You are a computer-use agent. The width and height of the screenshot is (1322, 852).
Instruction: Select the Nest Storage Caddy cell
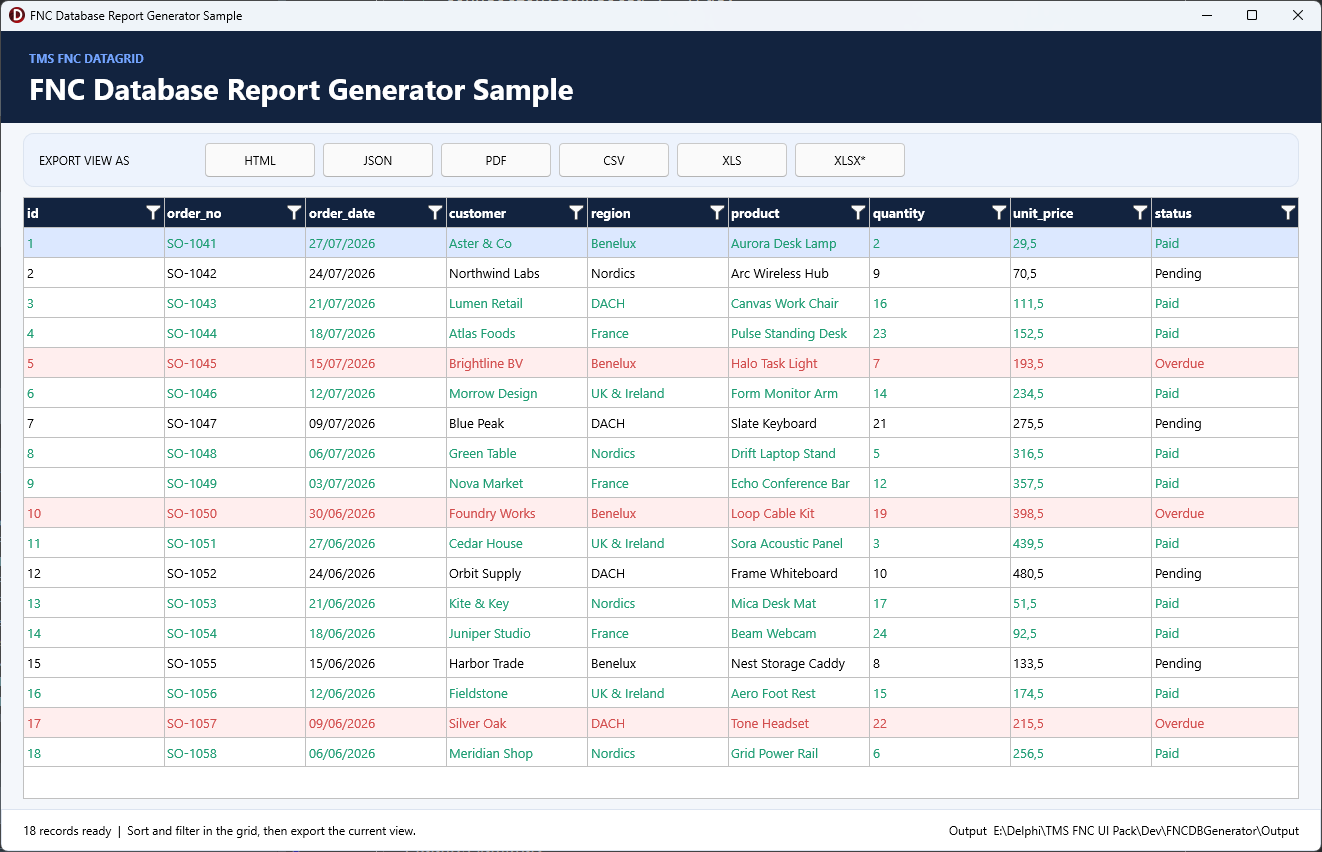(x=799, y=663)
